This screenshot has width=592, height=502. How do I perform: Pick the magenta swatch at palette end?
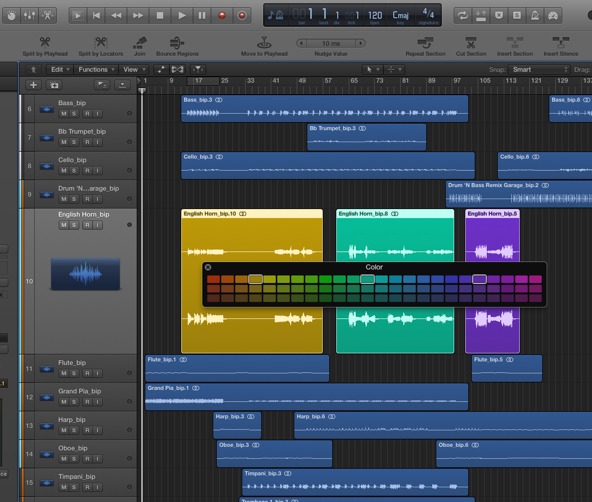coord(535,279)
